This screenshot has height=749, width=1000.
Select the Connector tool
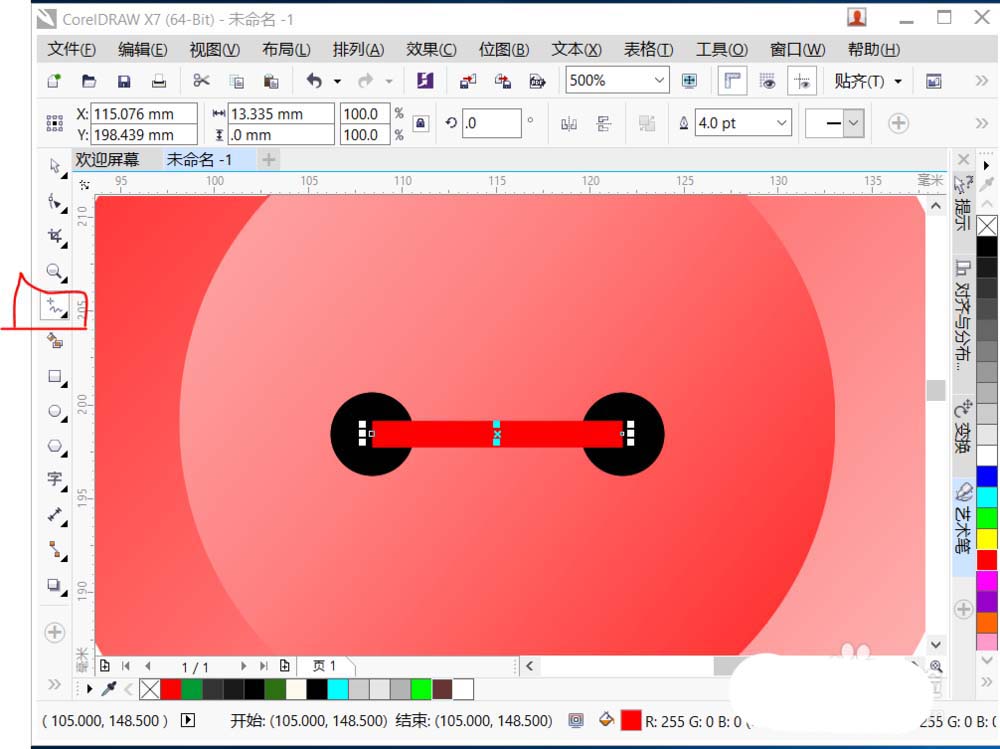pyautogui.click(x=55, y=549)
